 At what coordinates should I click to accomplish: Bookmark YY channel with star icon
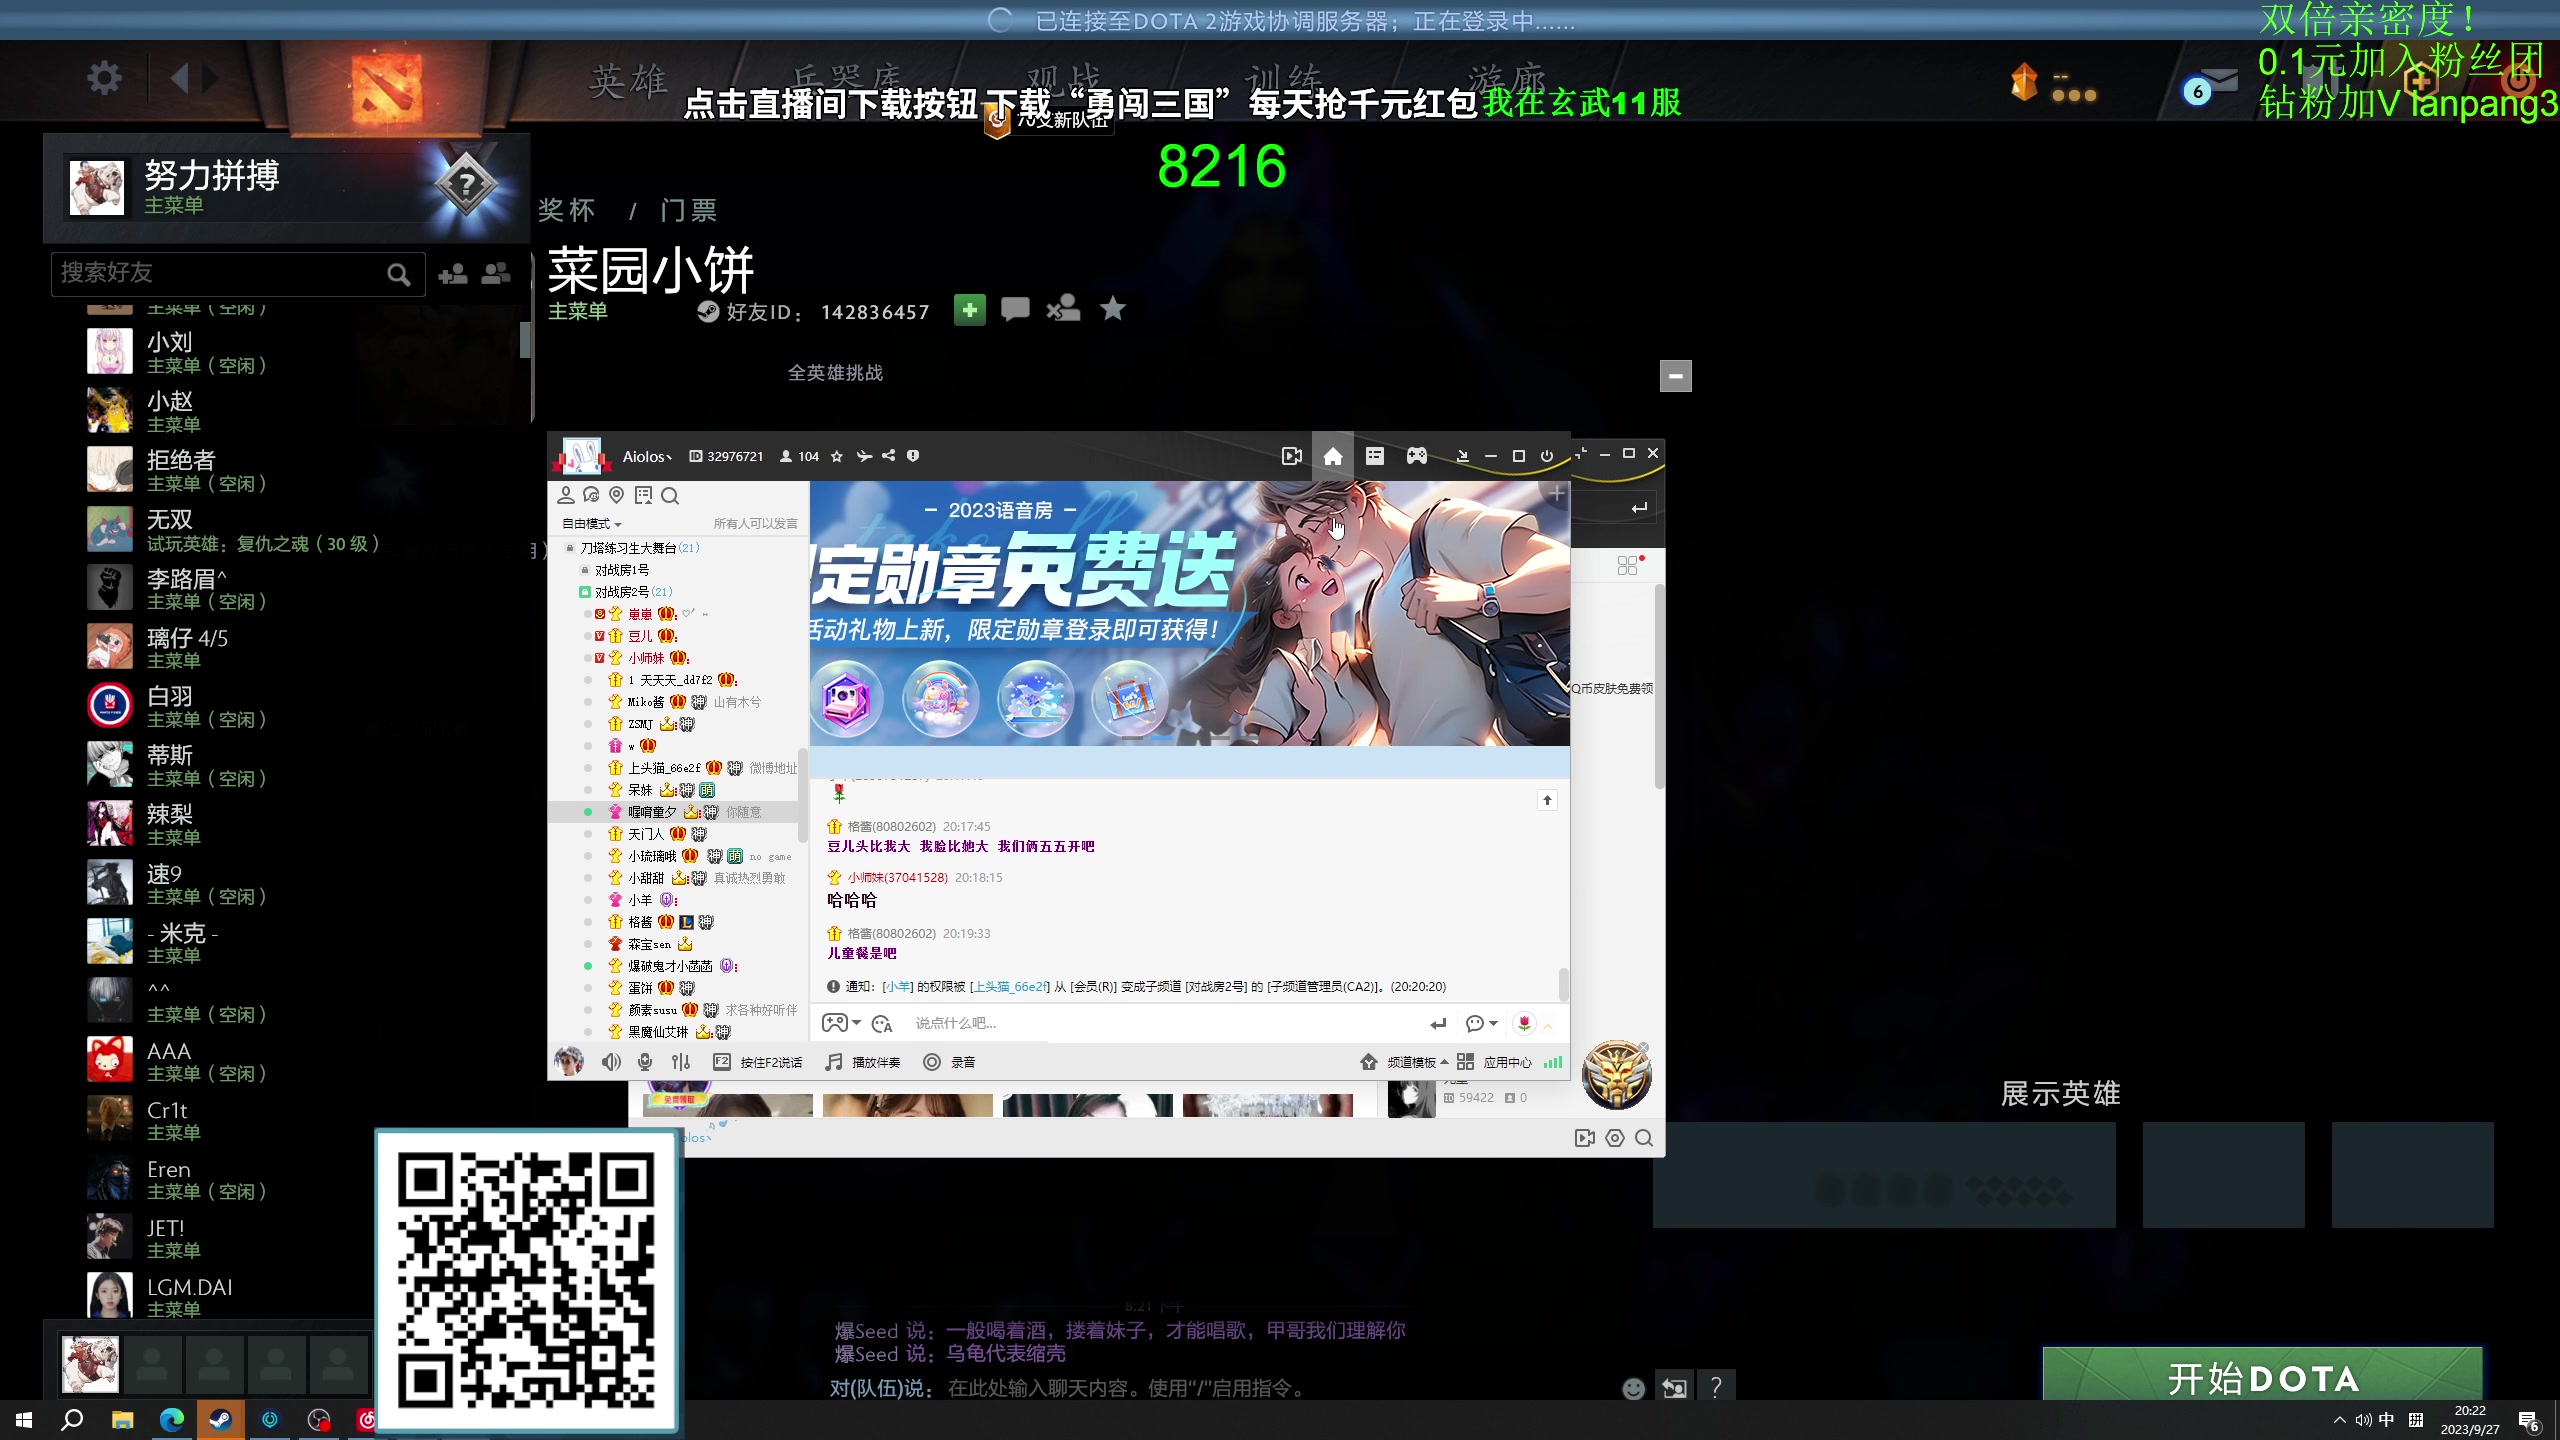tap(837, 456)
